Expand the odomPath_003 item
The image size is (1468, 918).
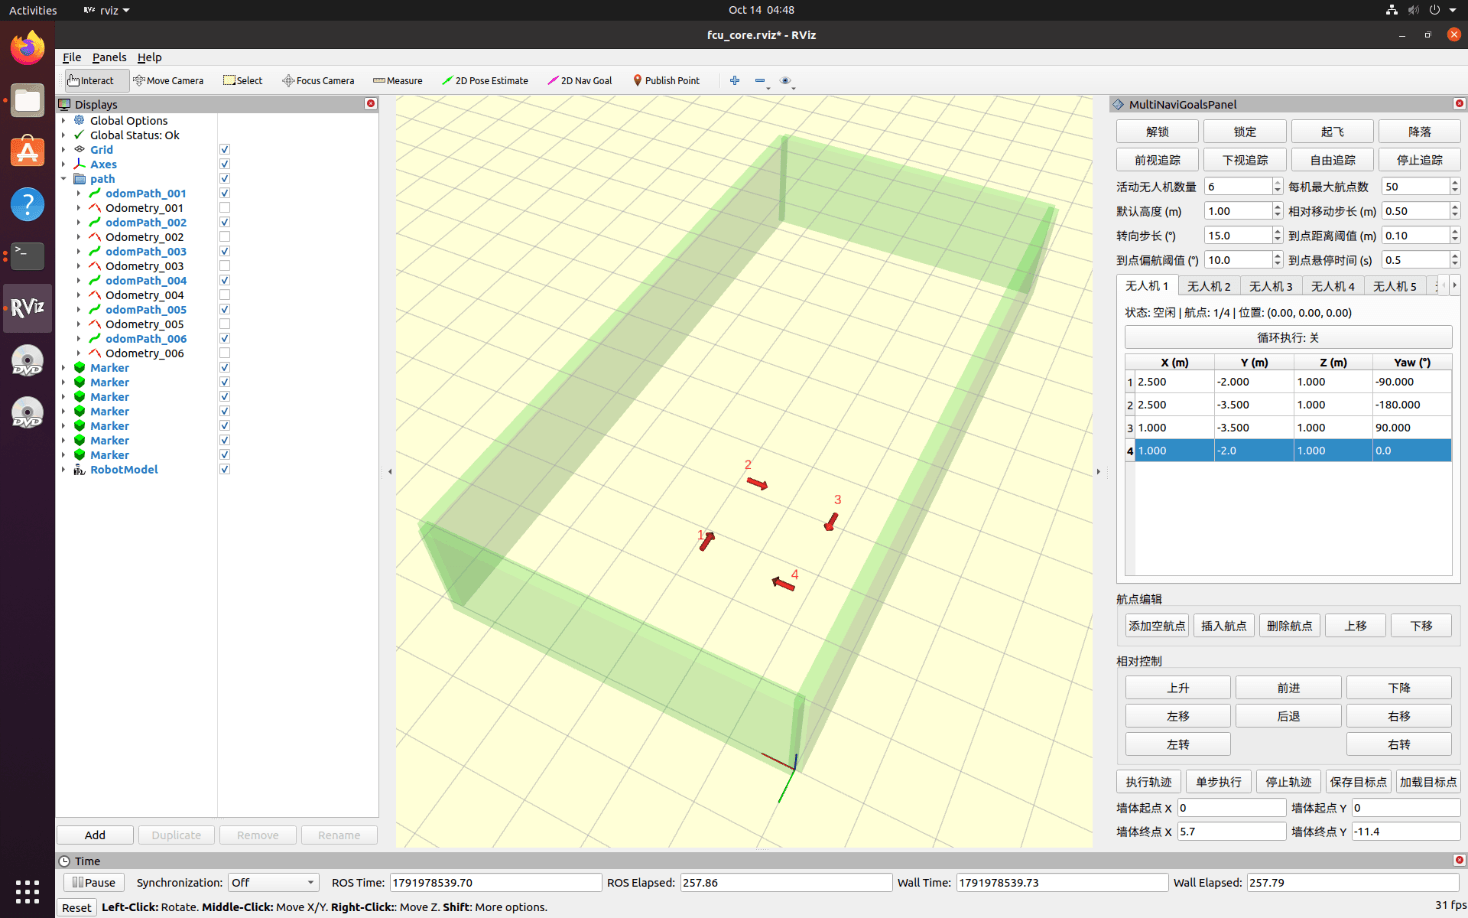point(79,251)
